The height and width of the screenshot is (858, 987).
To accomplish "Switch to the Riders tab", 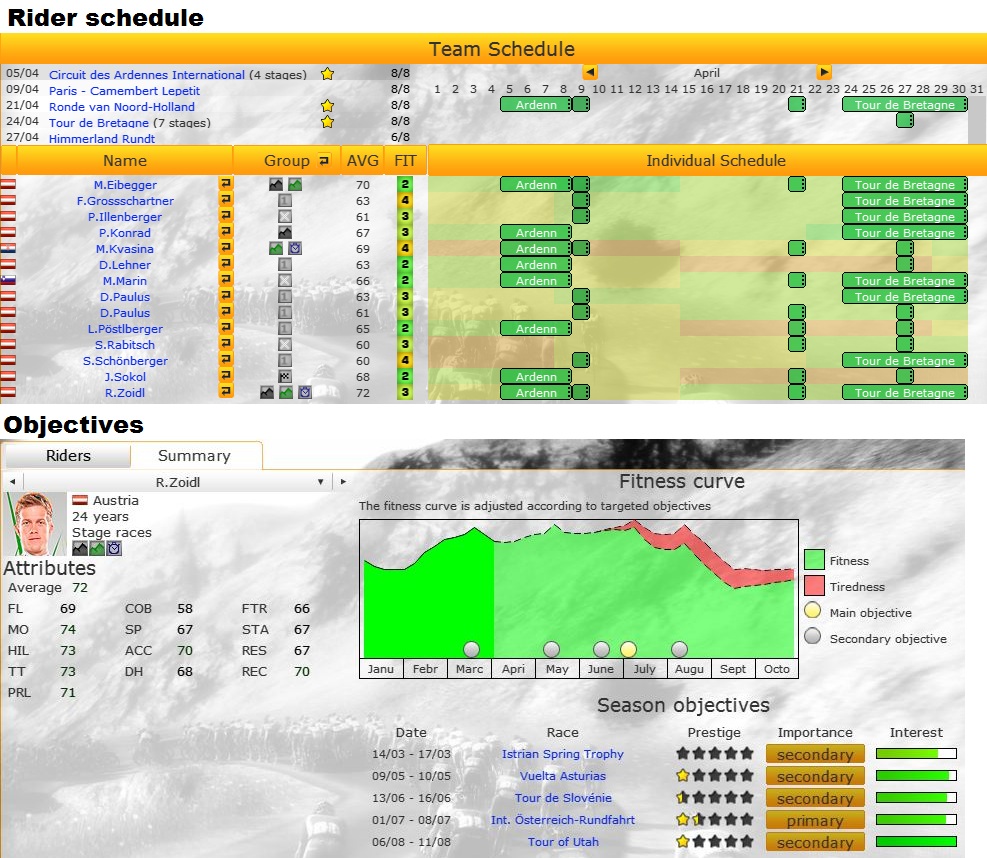I will point(68,456).
